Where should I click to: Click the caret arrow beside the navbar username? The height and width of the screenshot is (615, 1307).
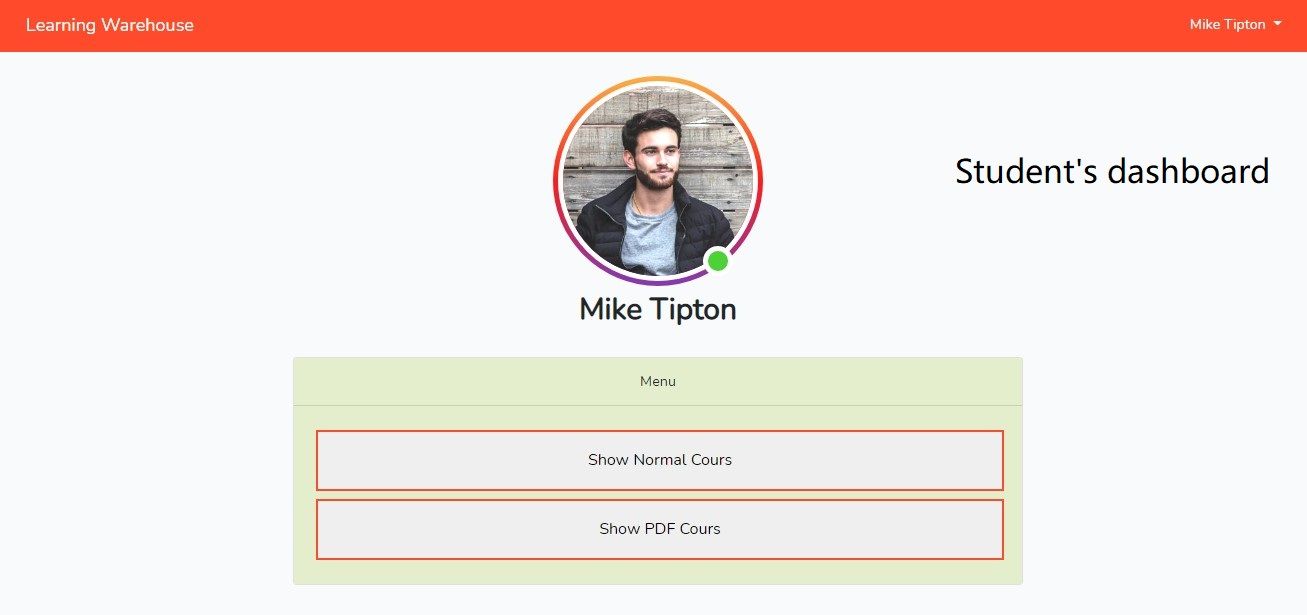click(1278, 25)
